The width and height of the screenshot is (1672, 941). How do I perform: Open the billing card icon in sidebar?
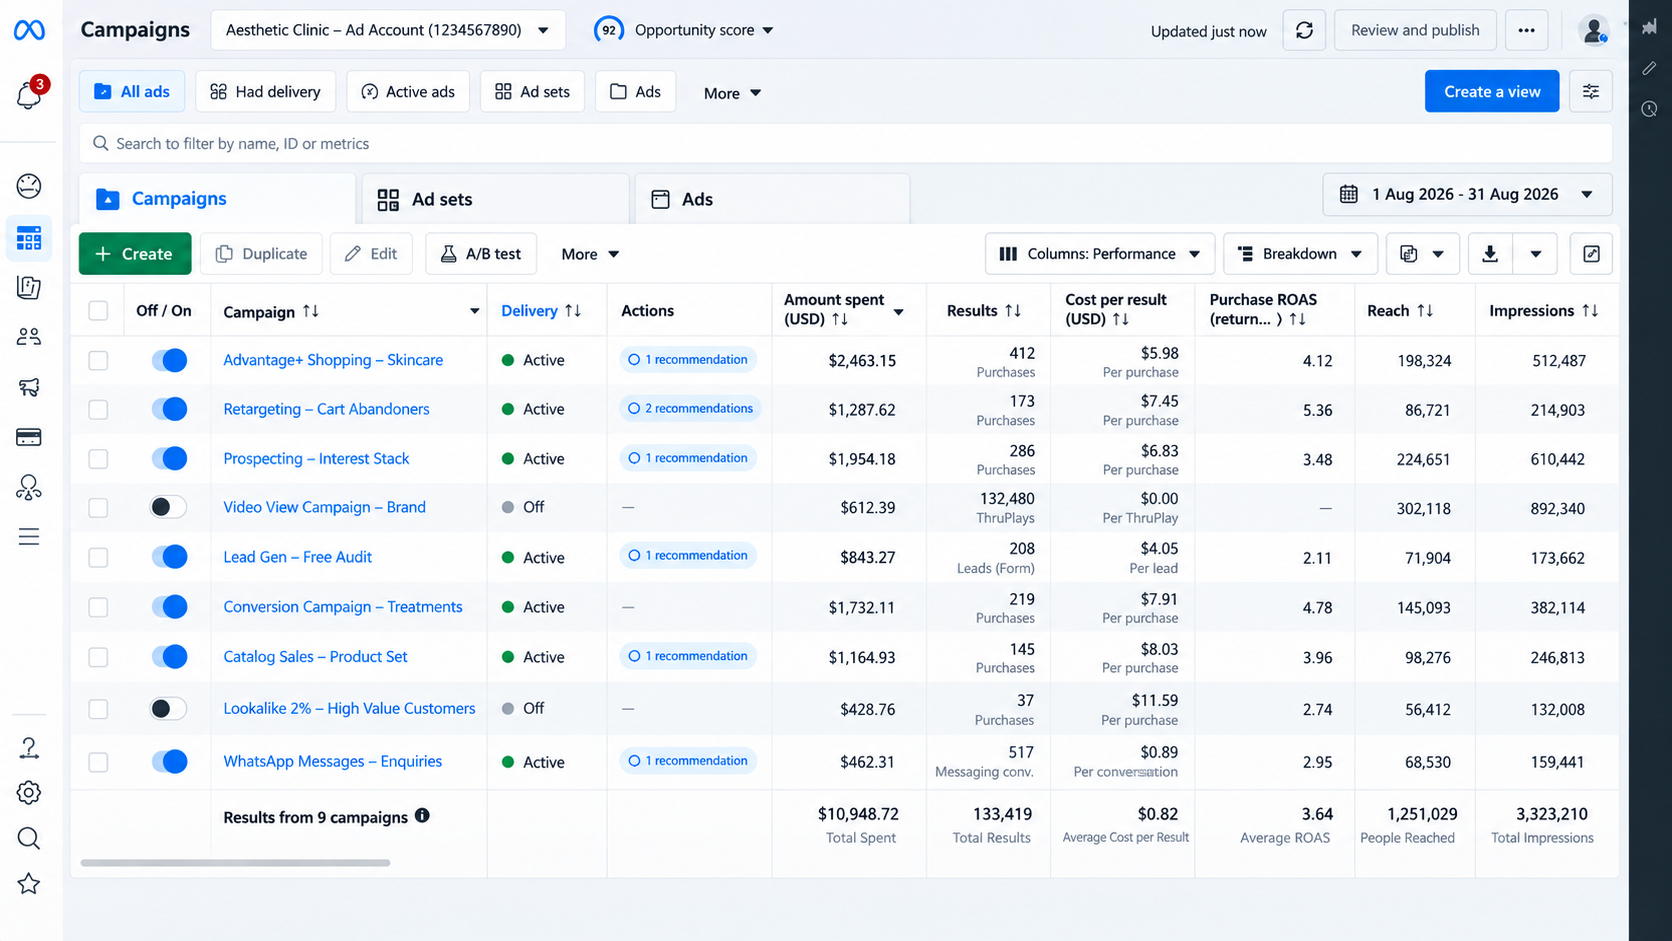29,437
